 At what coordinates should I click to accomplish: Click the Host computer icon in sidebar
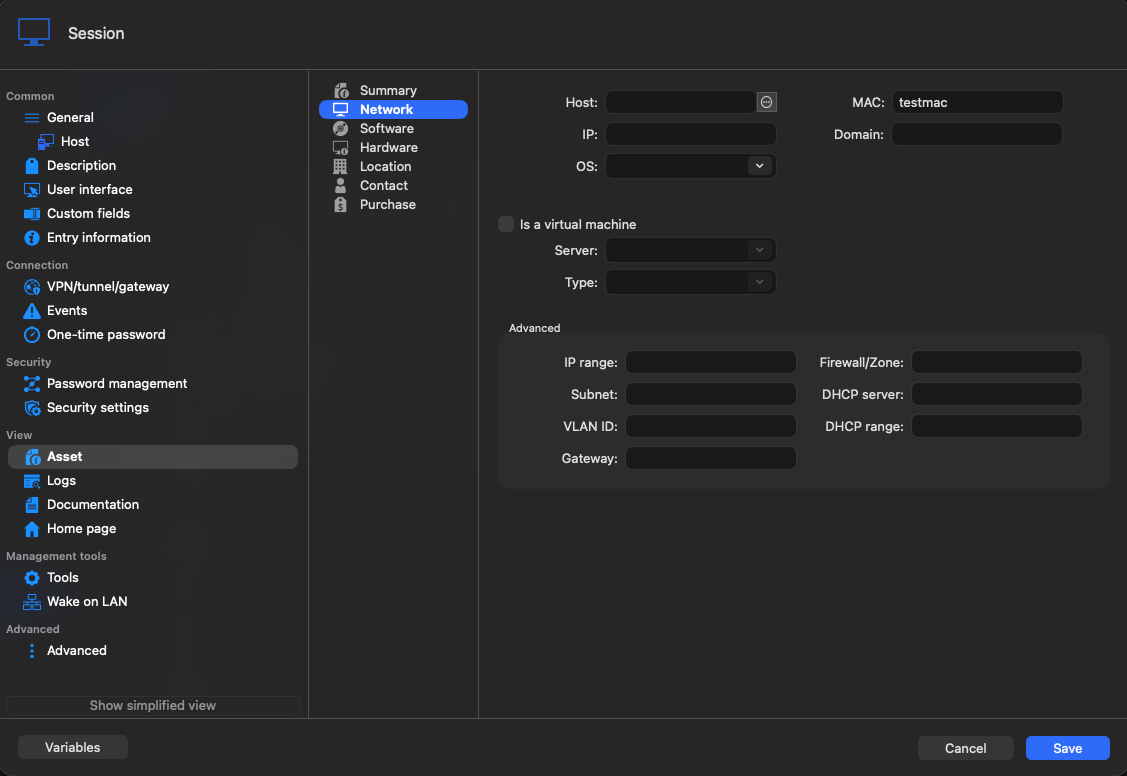click(45, 142)
